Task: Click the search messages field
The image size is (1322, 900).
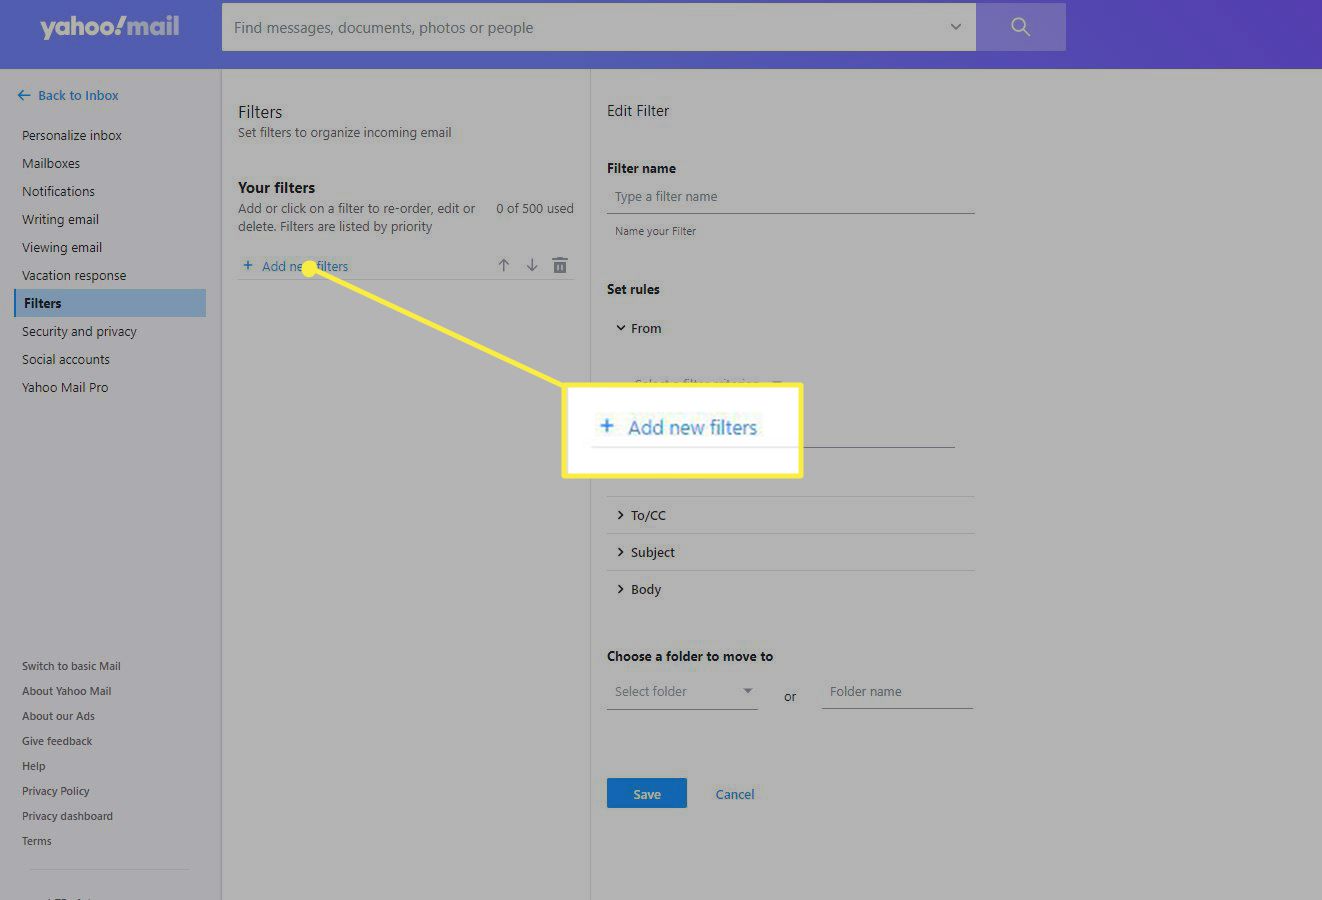Action: pos(585,27)
